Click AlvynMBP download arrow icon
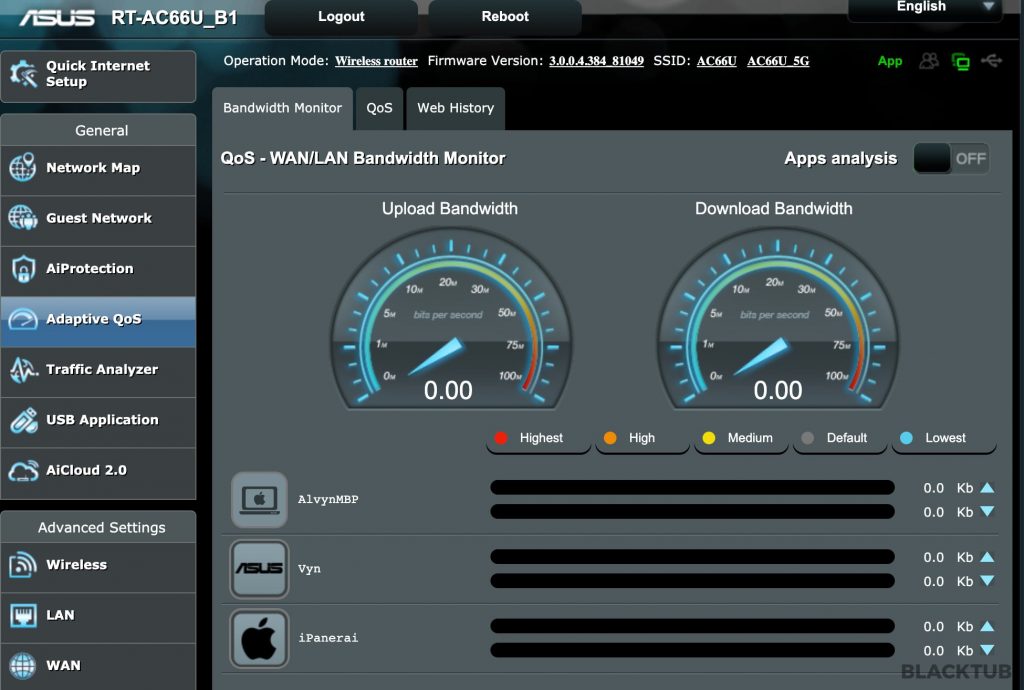This screenshot has height=690, width=1024. pyautogui.click(x=987, y=512)
